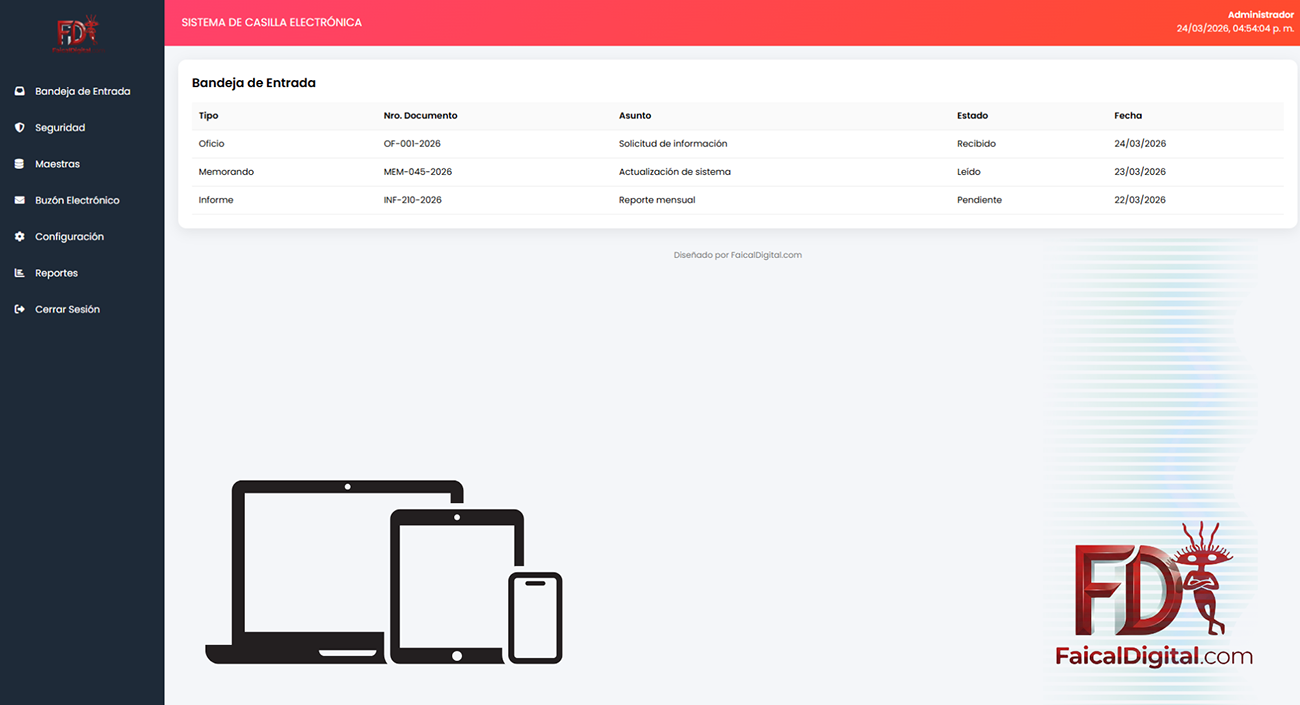Click the INF-210-2026 document number
The width and height of the screenshot is (1300, 705).
coord(412,200)
